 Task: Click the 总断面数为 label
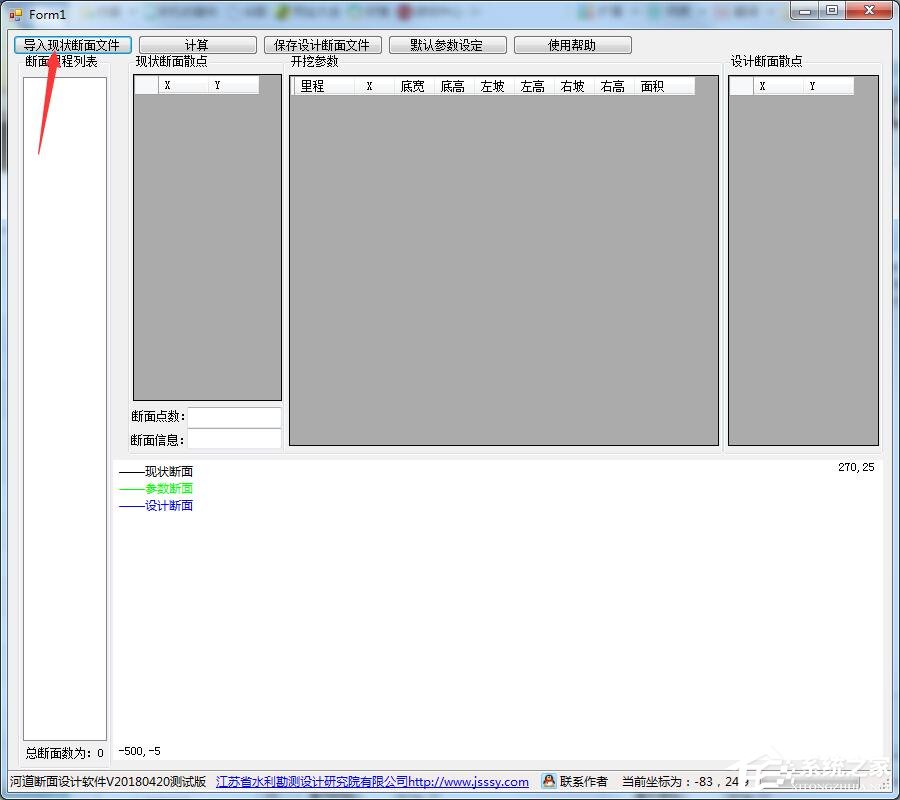(65, 753)
